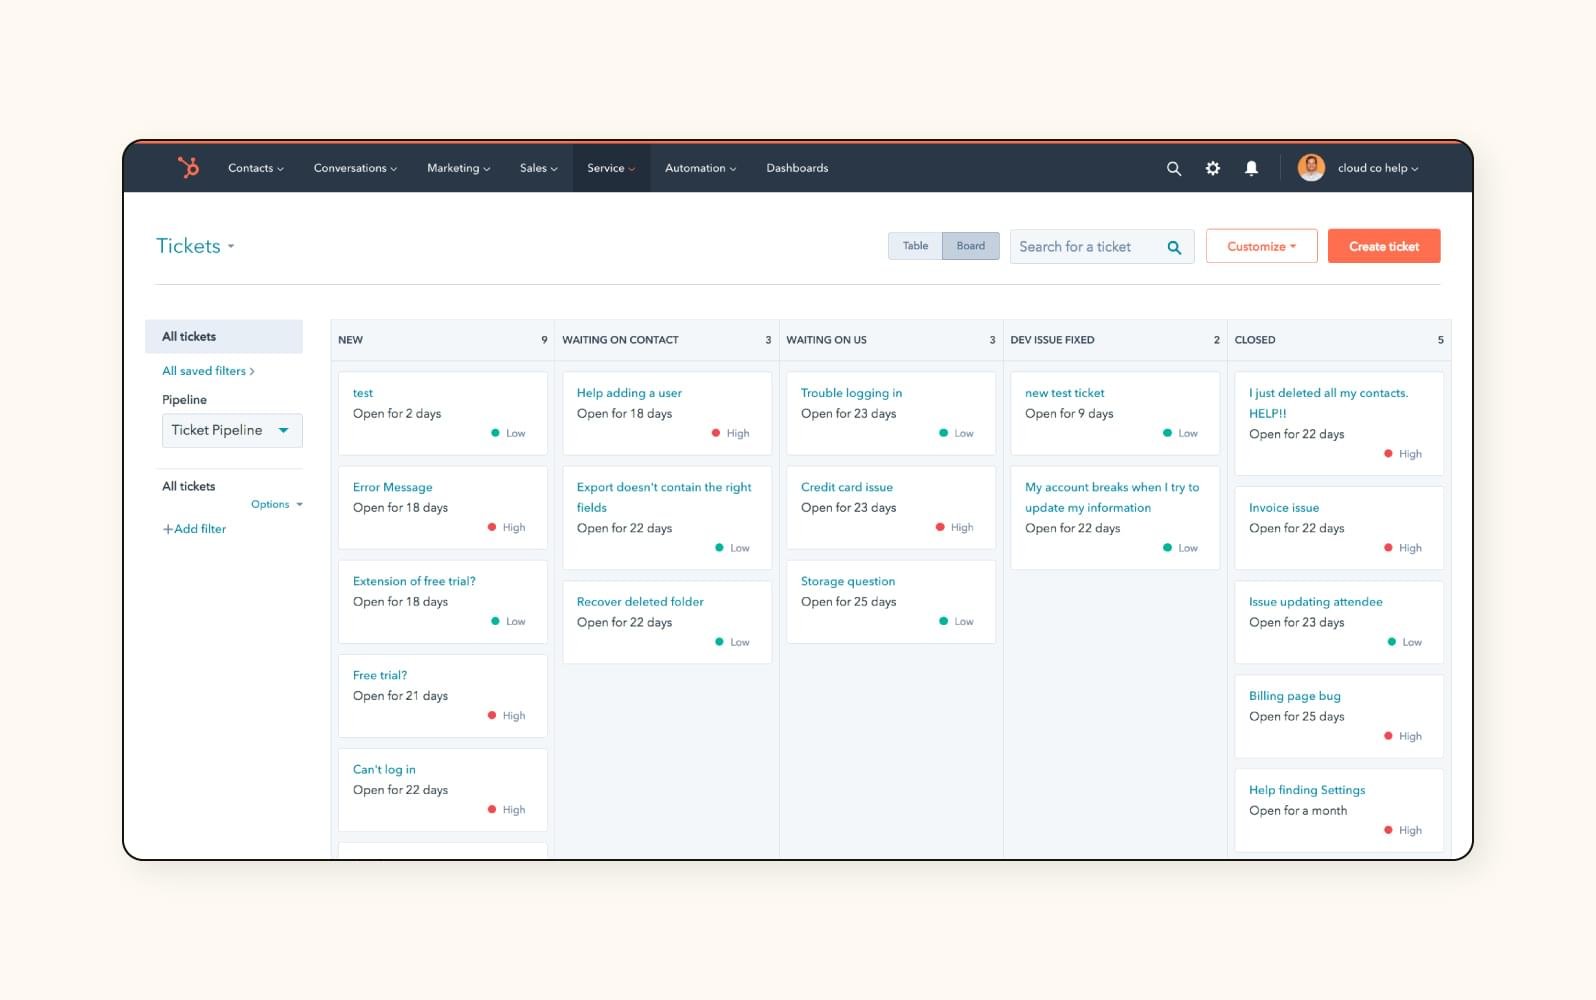1596x1000 pixels.
Task: Click 'Open for 21 days' text
Action: point(400,695)
